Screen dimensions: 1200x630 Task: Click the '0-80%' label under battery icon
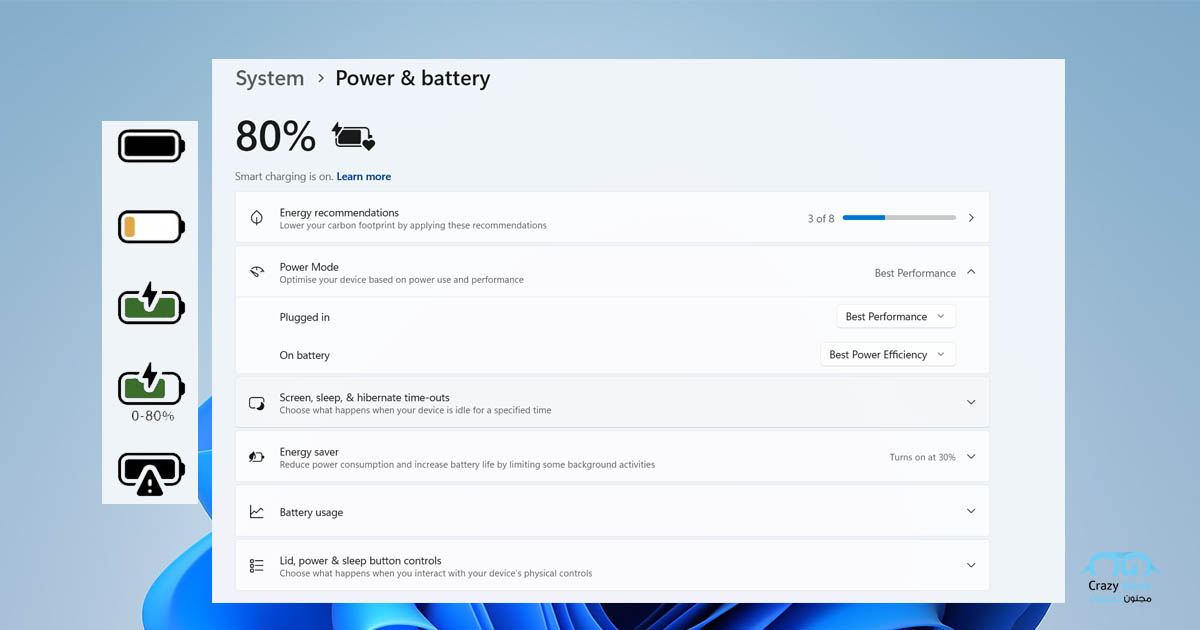(x=152, y=416)
